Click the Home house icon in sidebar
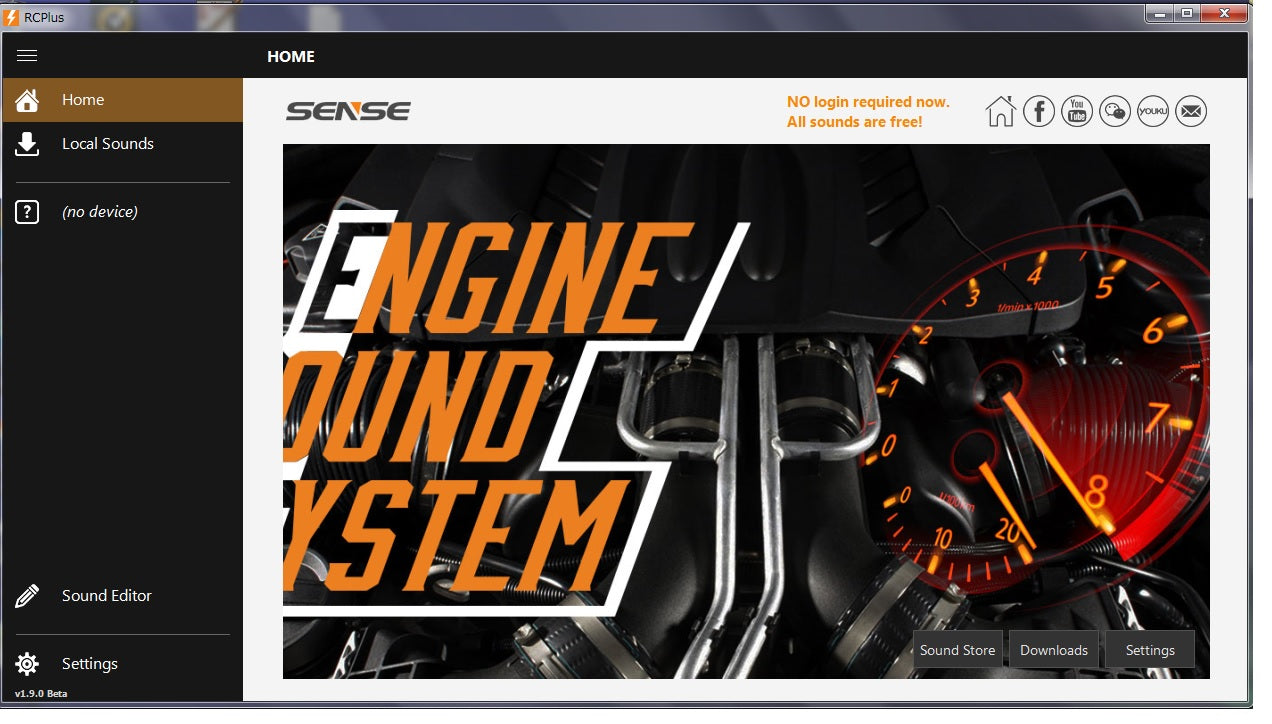This screenshot has height=724, width=1272. point(27,100)
